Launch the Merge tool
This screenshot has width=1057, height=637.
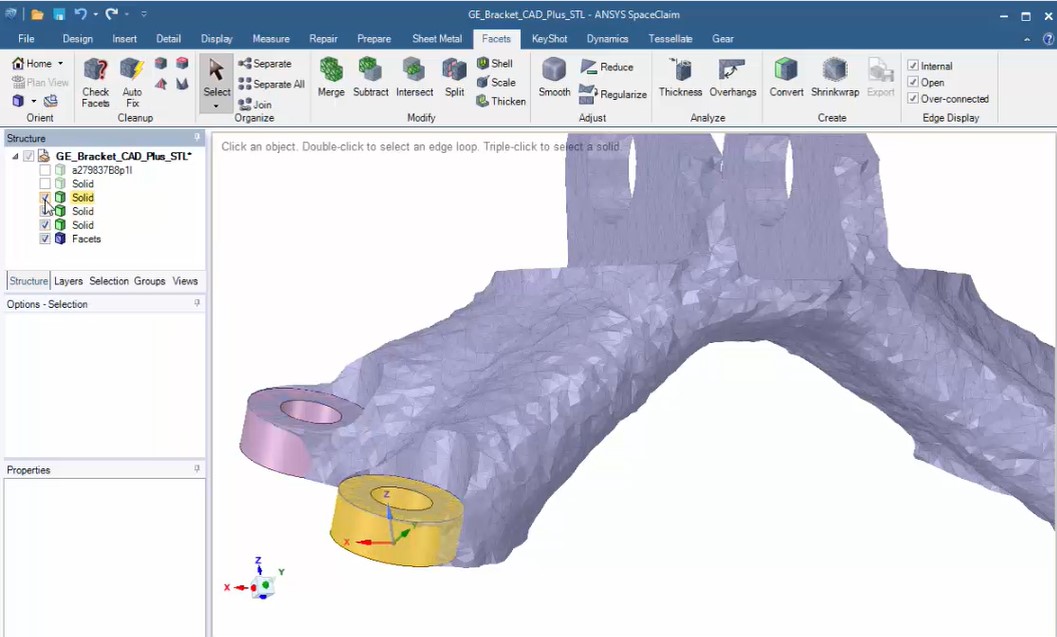coord(331,78)
